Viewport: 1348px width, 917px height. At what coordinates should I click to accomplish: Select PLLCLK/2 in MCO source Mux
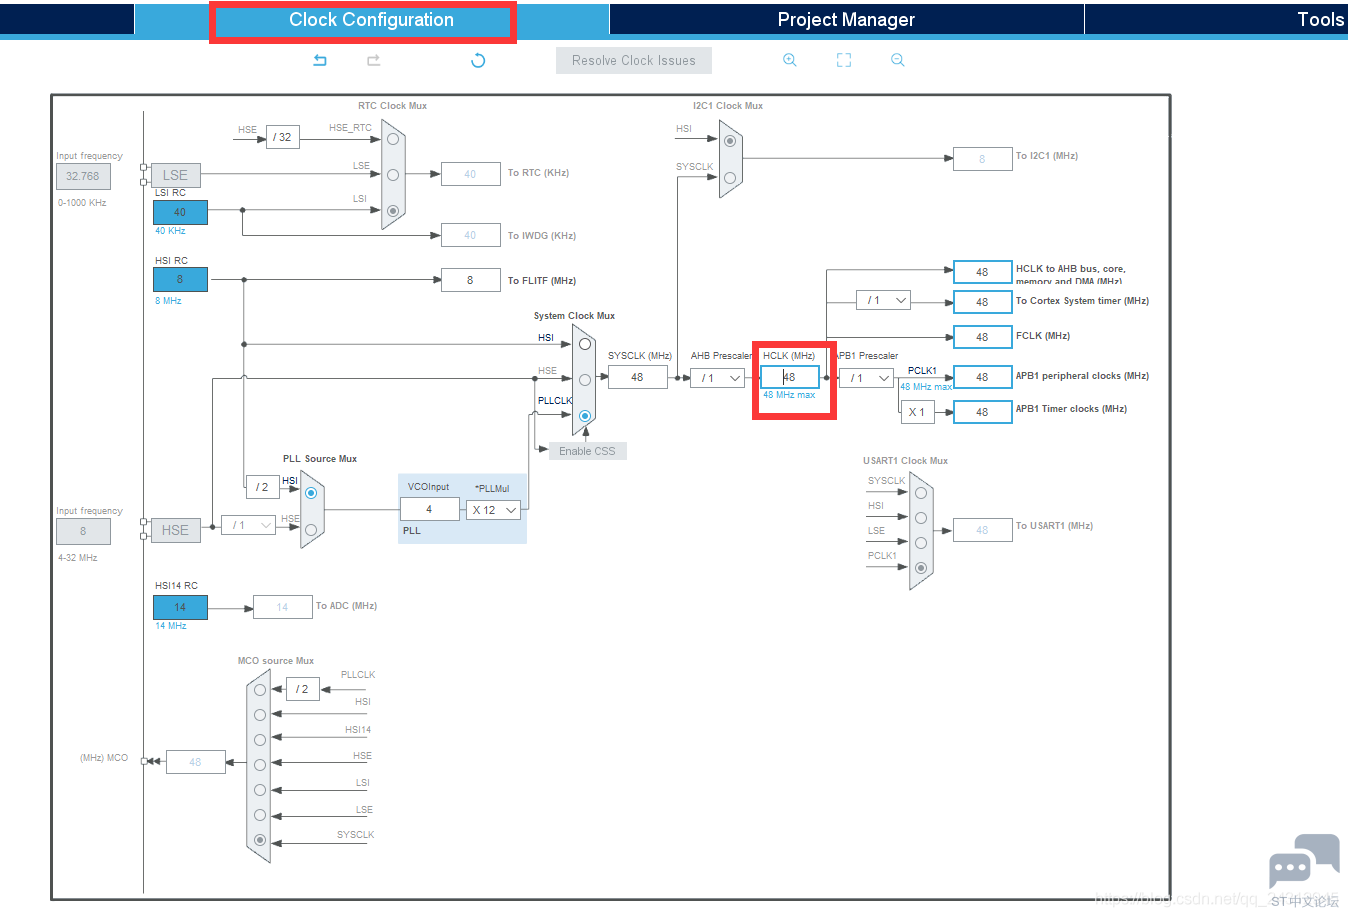pos(260,690)
